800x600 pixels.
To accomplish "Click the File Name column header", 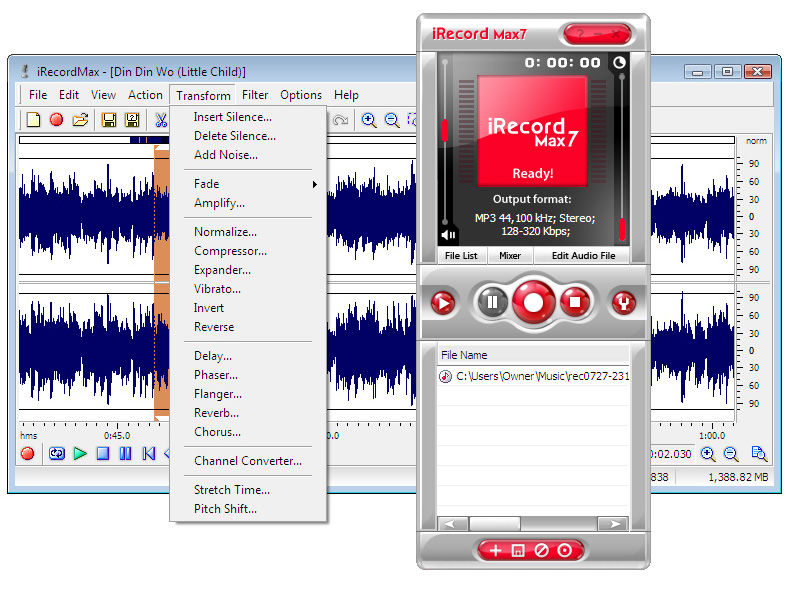I will 534,355.
